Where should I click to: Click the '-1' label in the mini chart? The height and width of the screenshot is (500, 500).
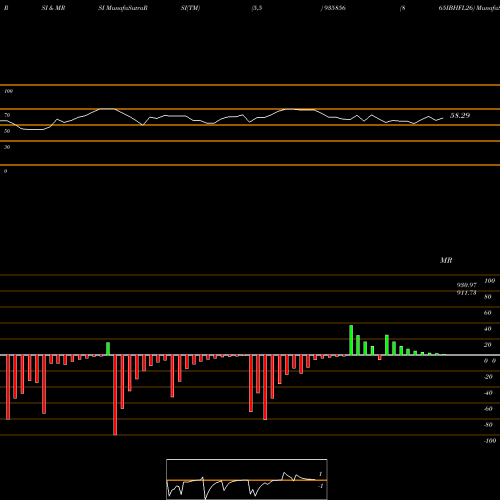pos(321,486)
